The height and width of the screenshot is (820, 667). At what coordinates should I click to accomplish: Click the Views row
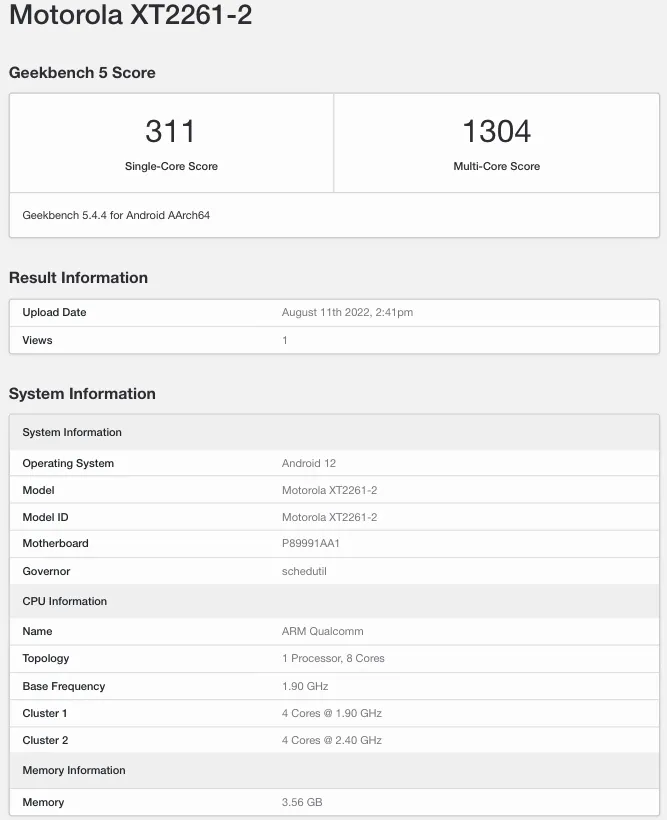tap(334, 340)
